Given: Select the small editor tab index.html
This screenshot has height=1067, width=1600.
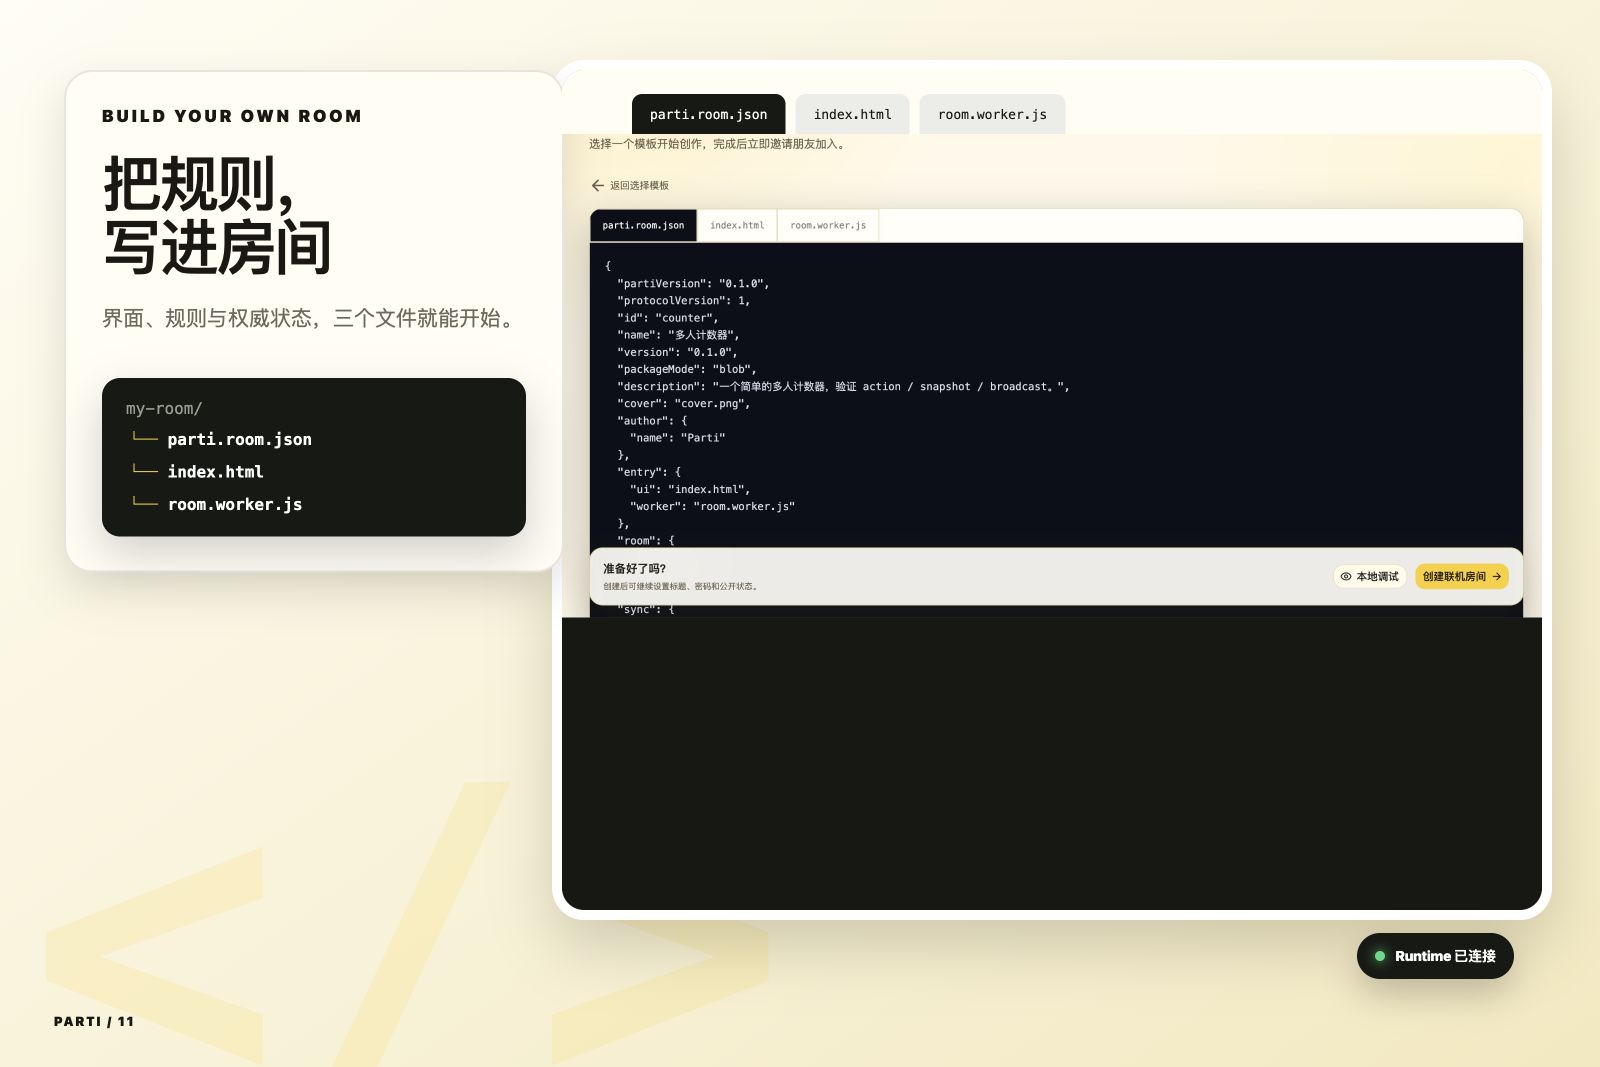Looking at the screenshot, I should 737,226.
